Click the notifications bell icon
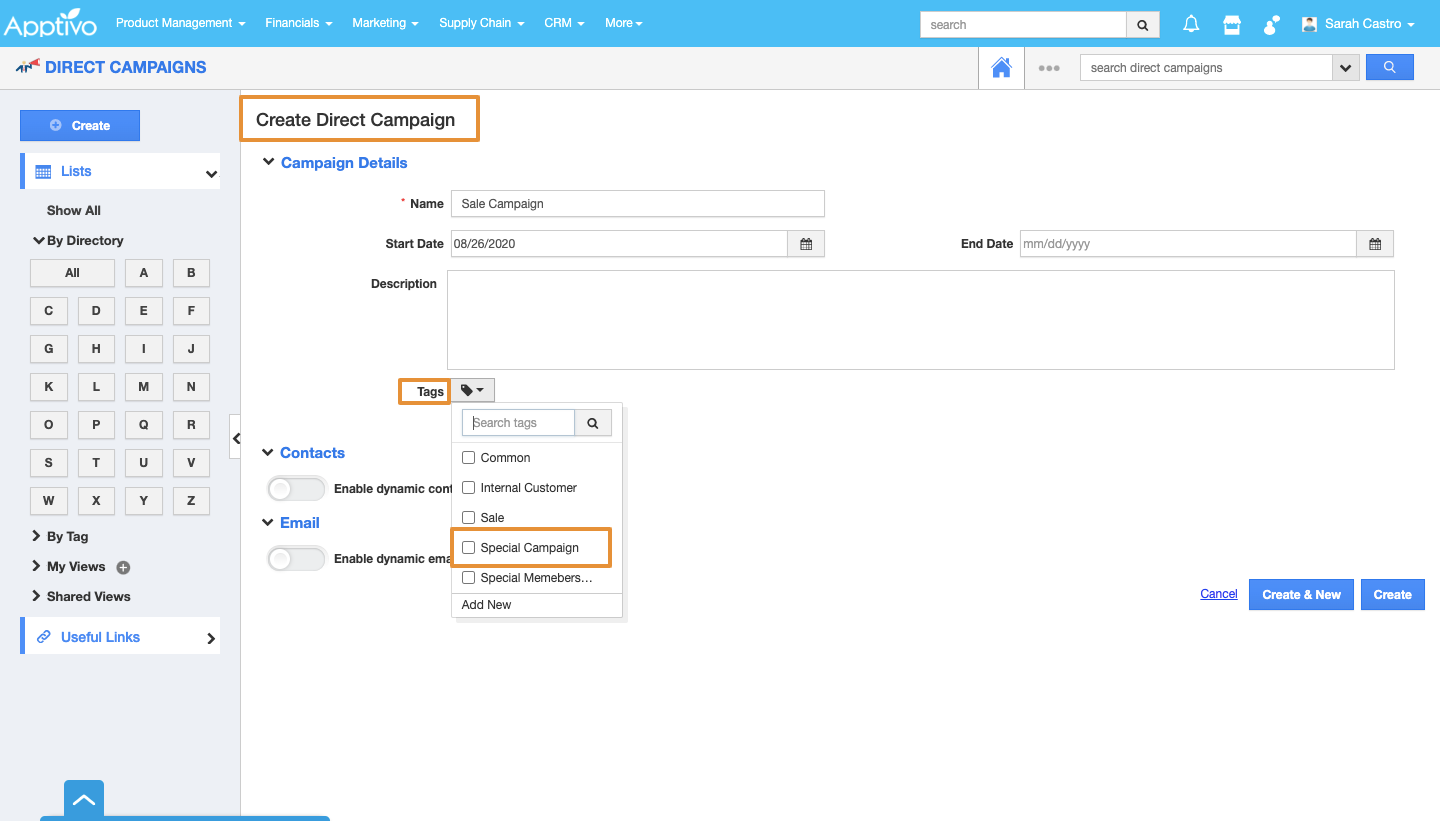The image size is (1440, 821). point(1191,24)
